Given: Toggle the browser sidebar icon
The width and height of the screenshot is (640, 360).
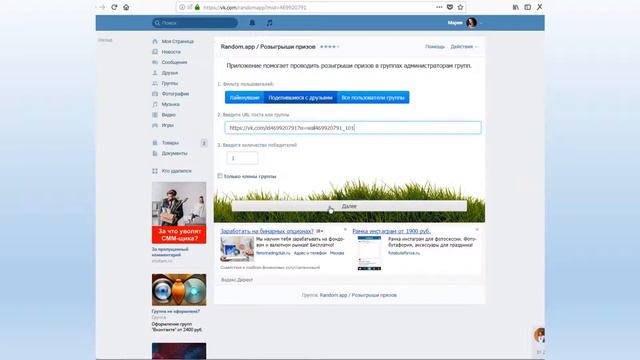Looking at the screenshot, I should coord(528,7).
